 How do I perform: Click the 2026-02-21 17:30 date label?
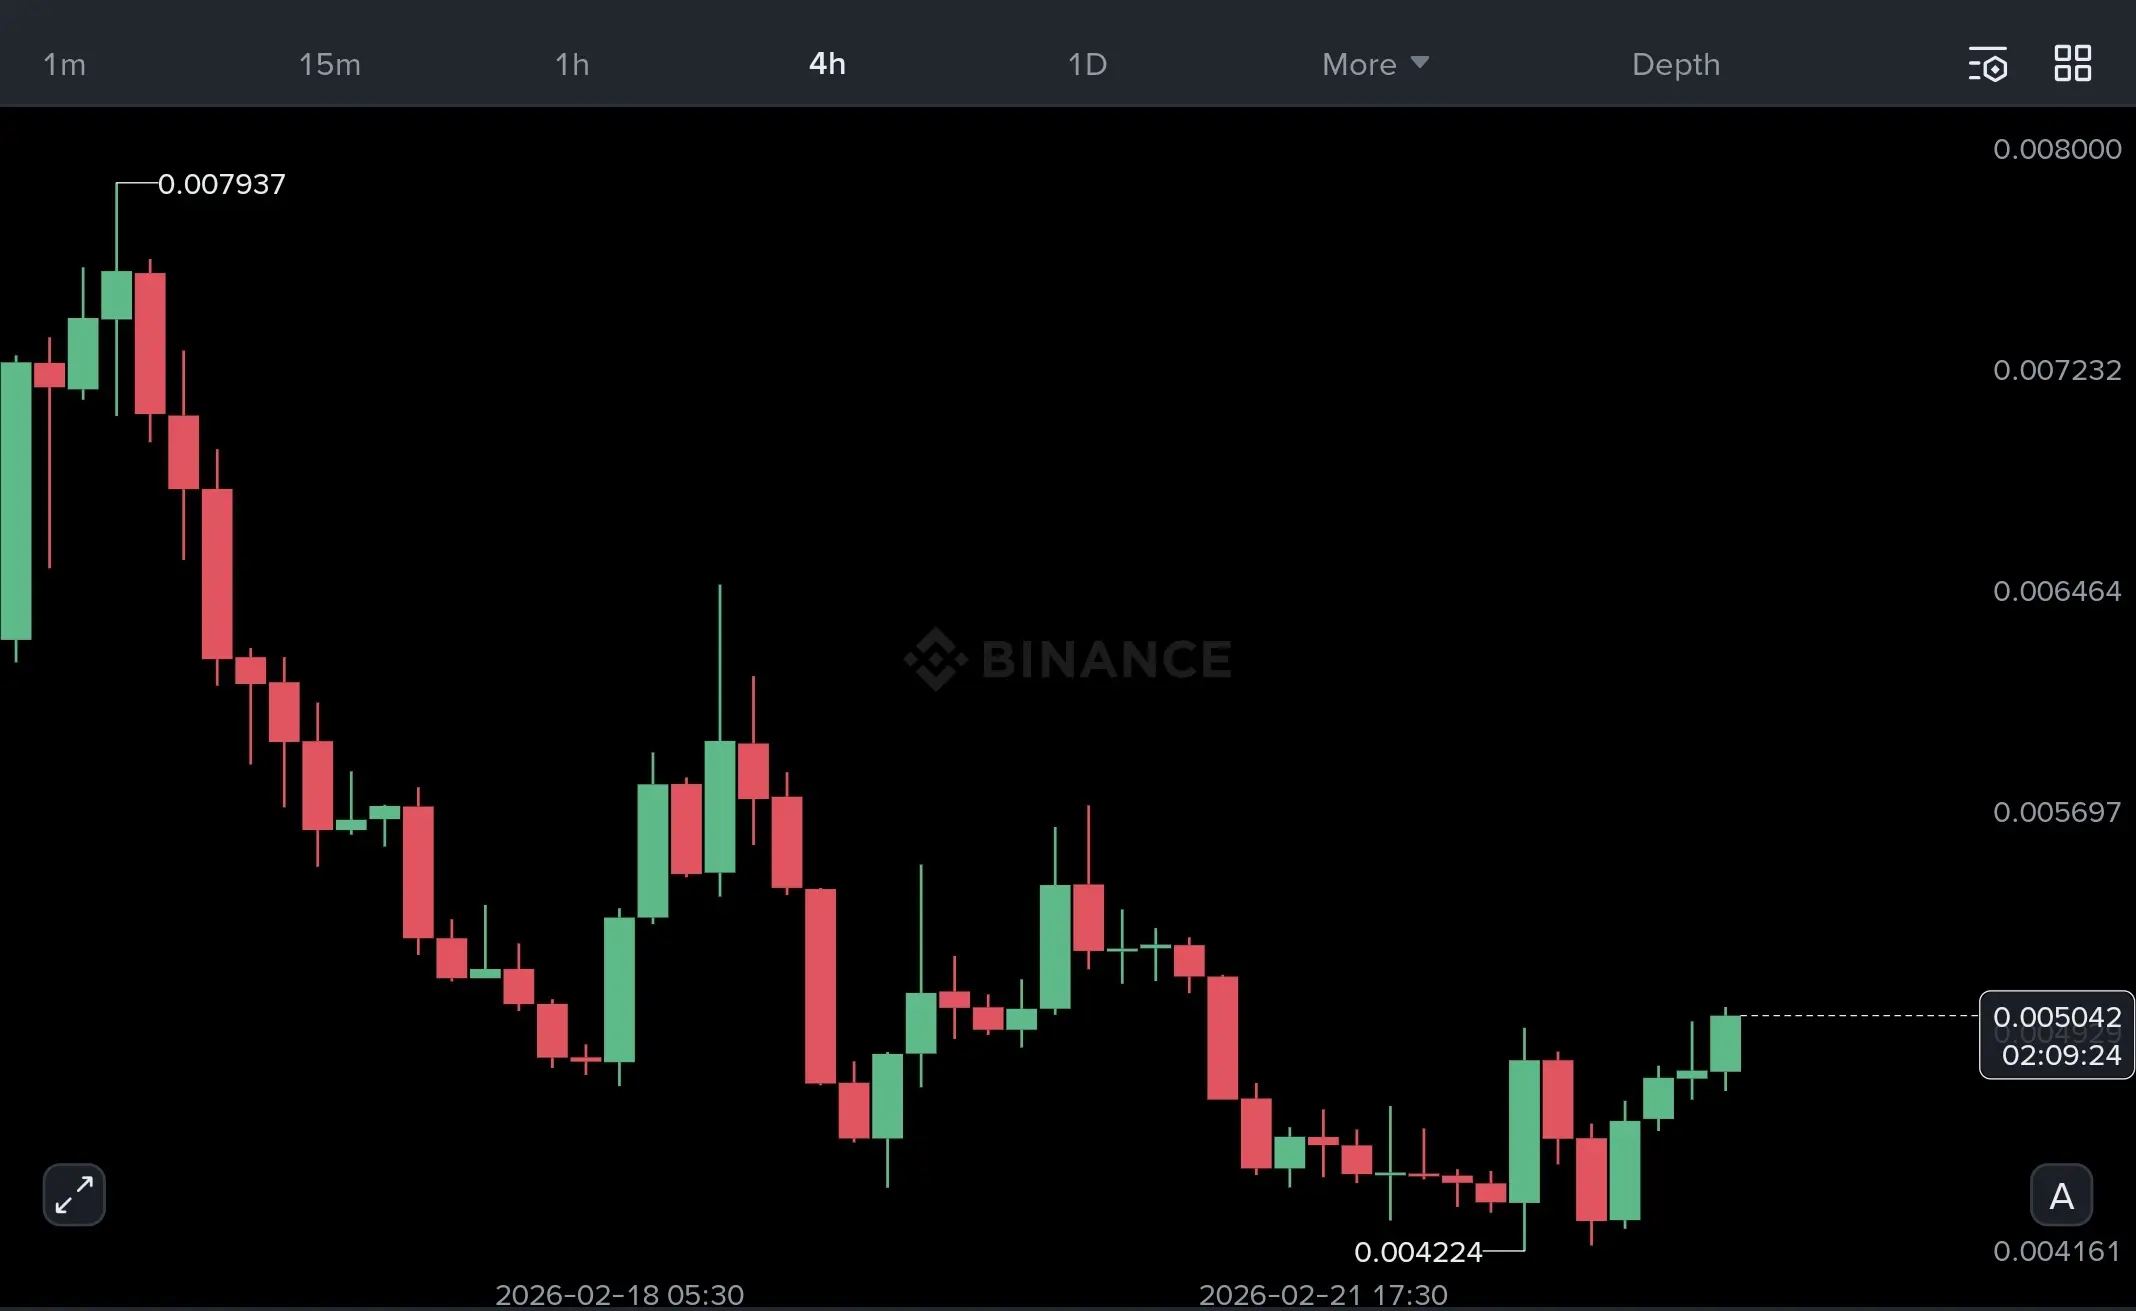(1323, 1295)
